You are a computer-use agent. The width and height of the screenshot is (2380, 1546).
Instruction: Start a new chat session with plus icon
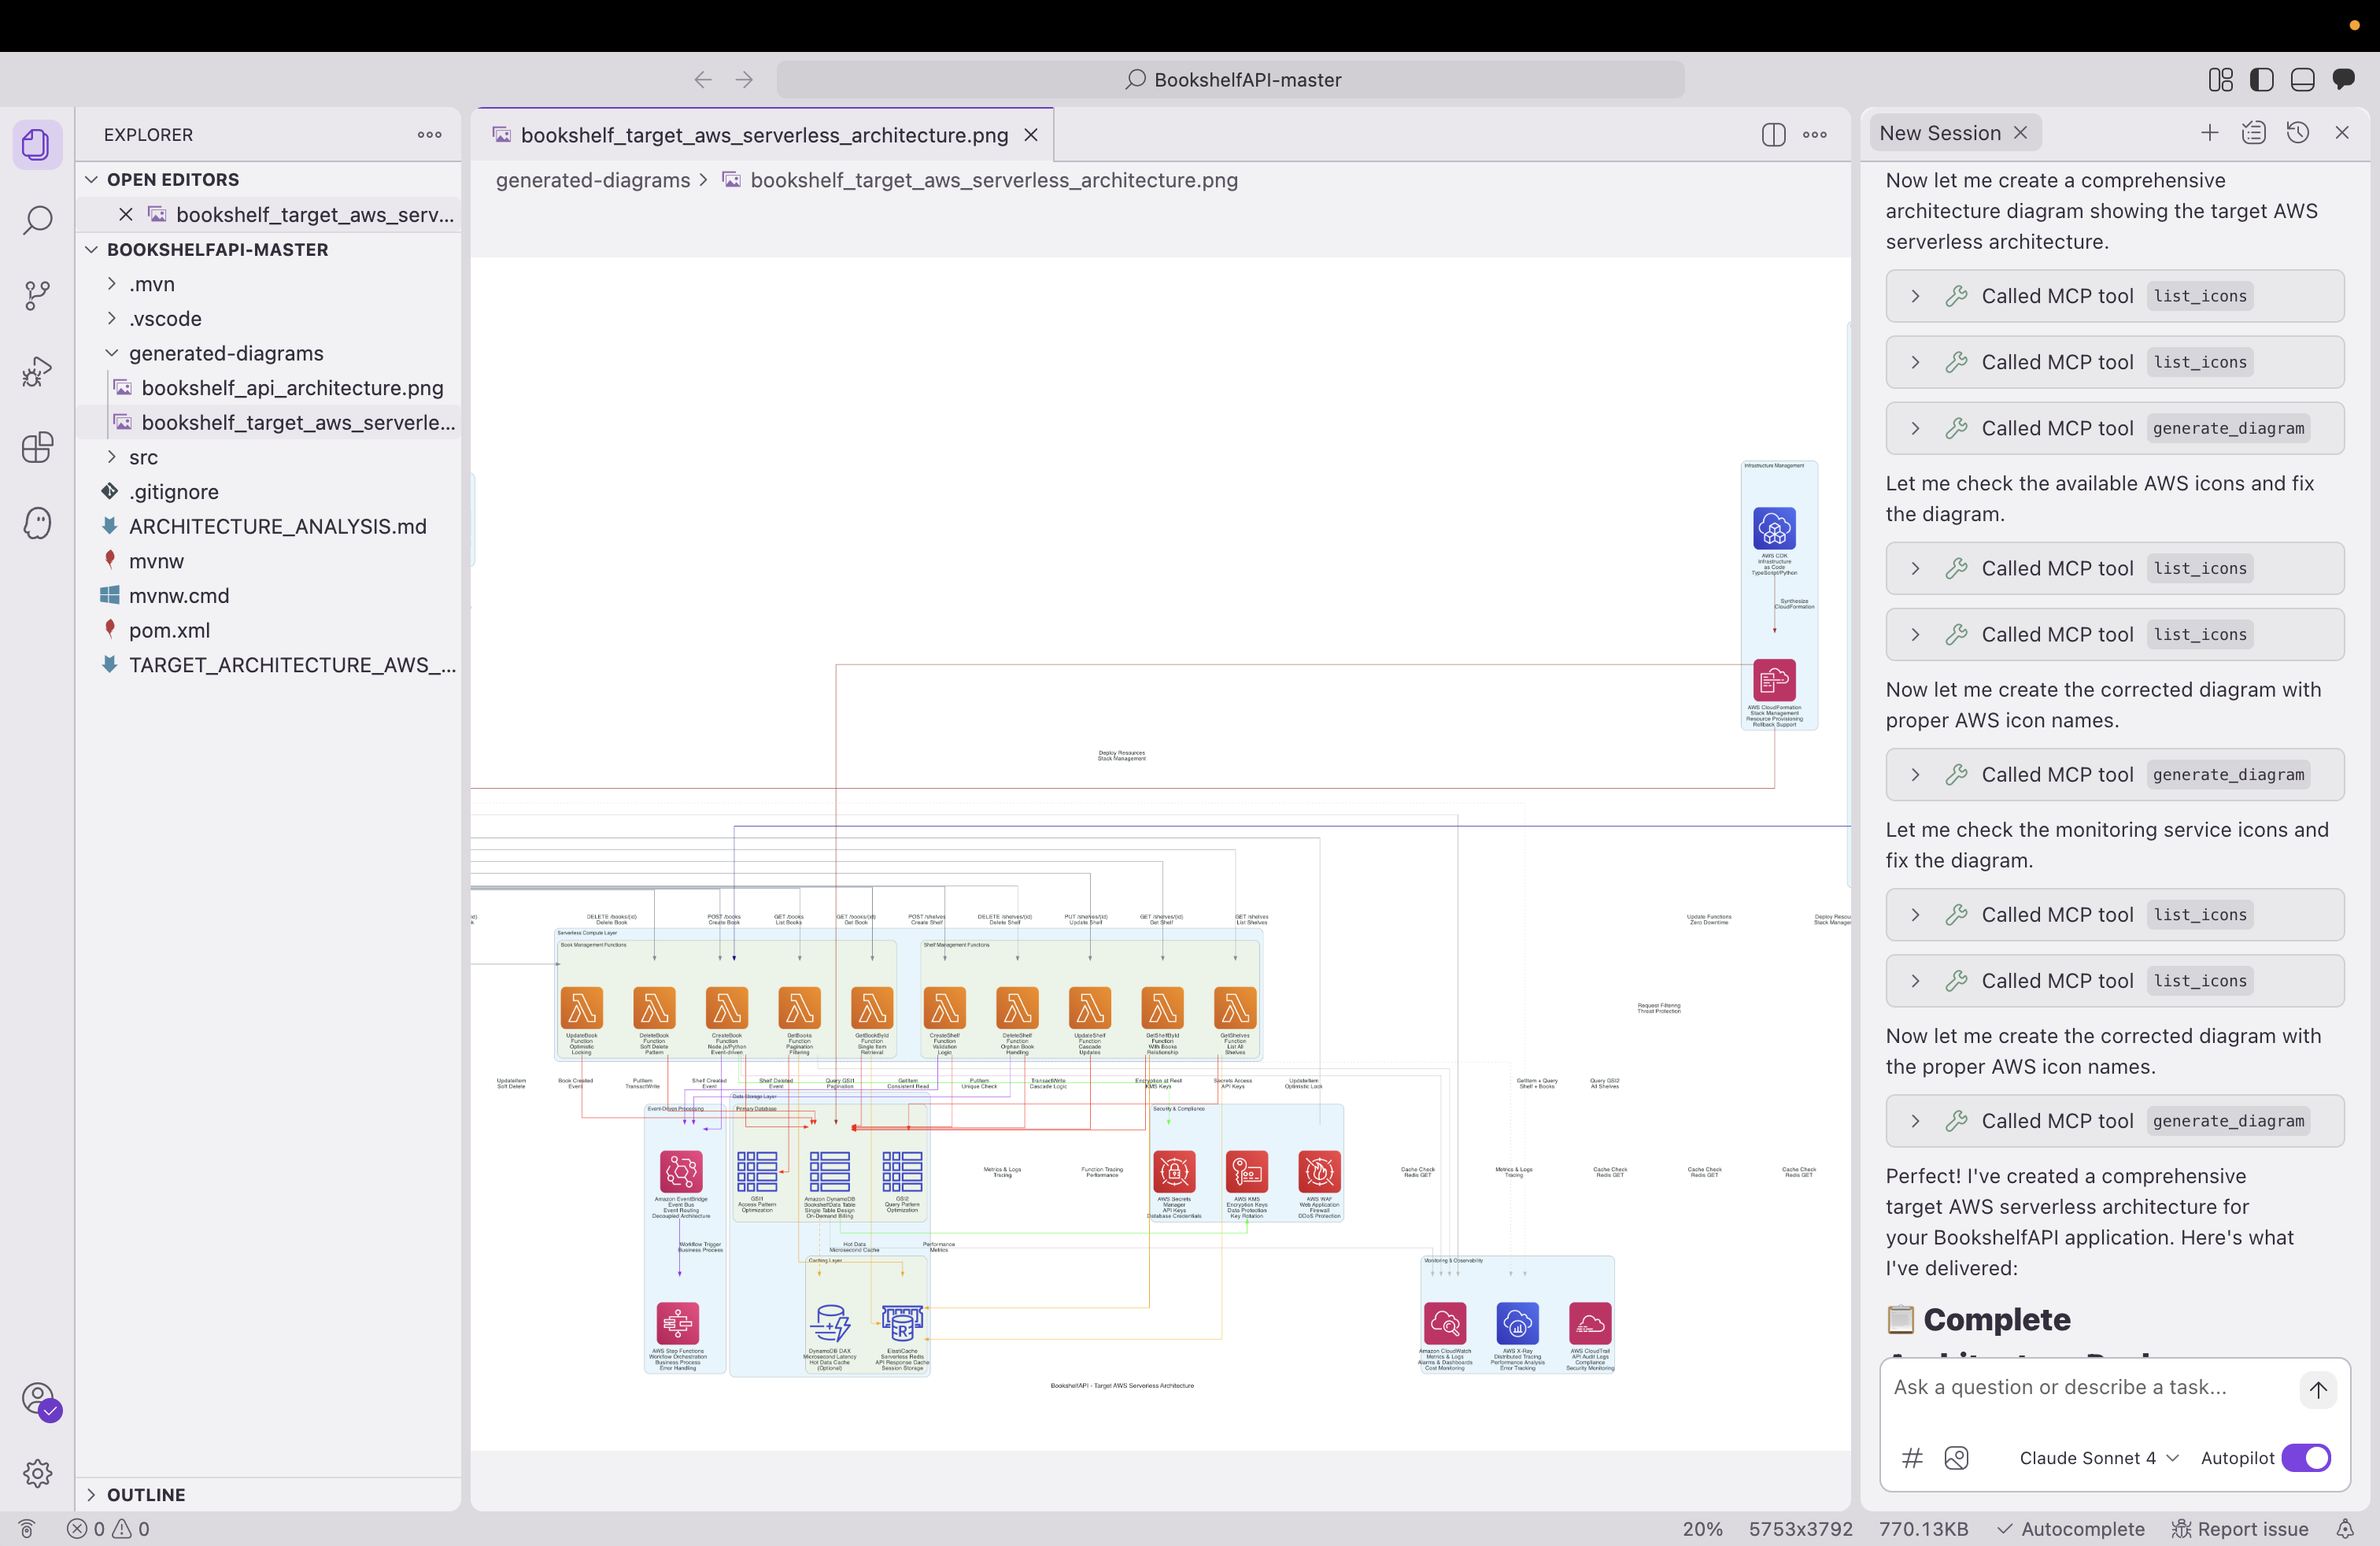pos(2209,133)
